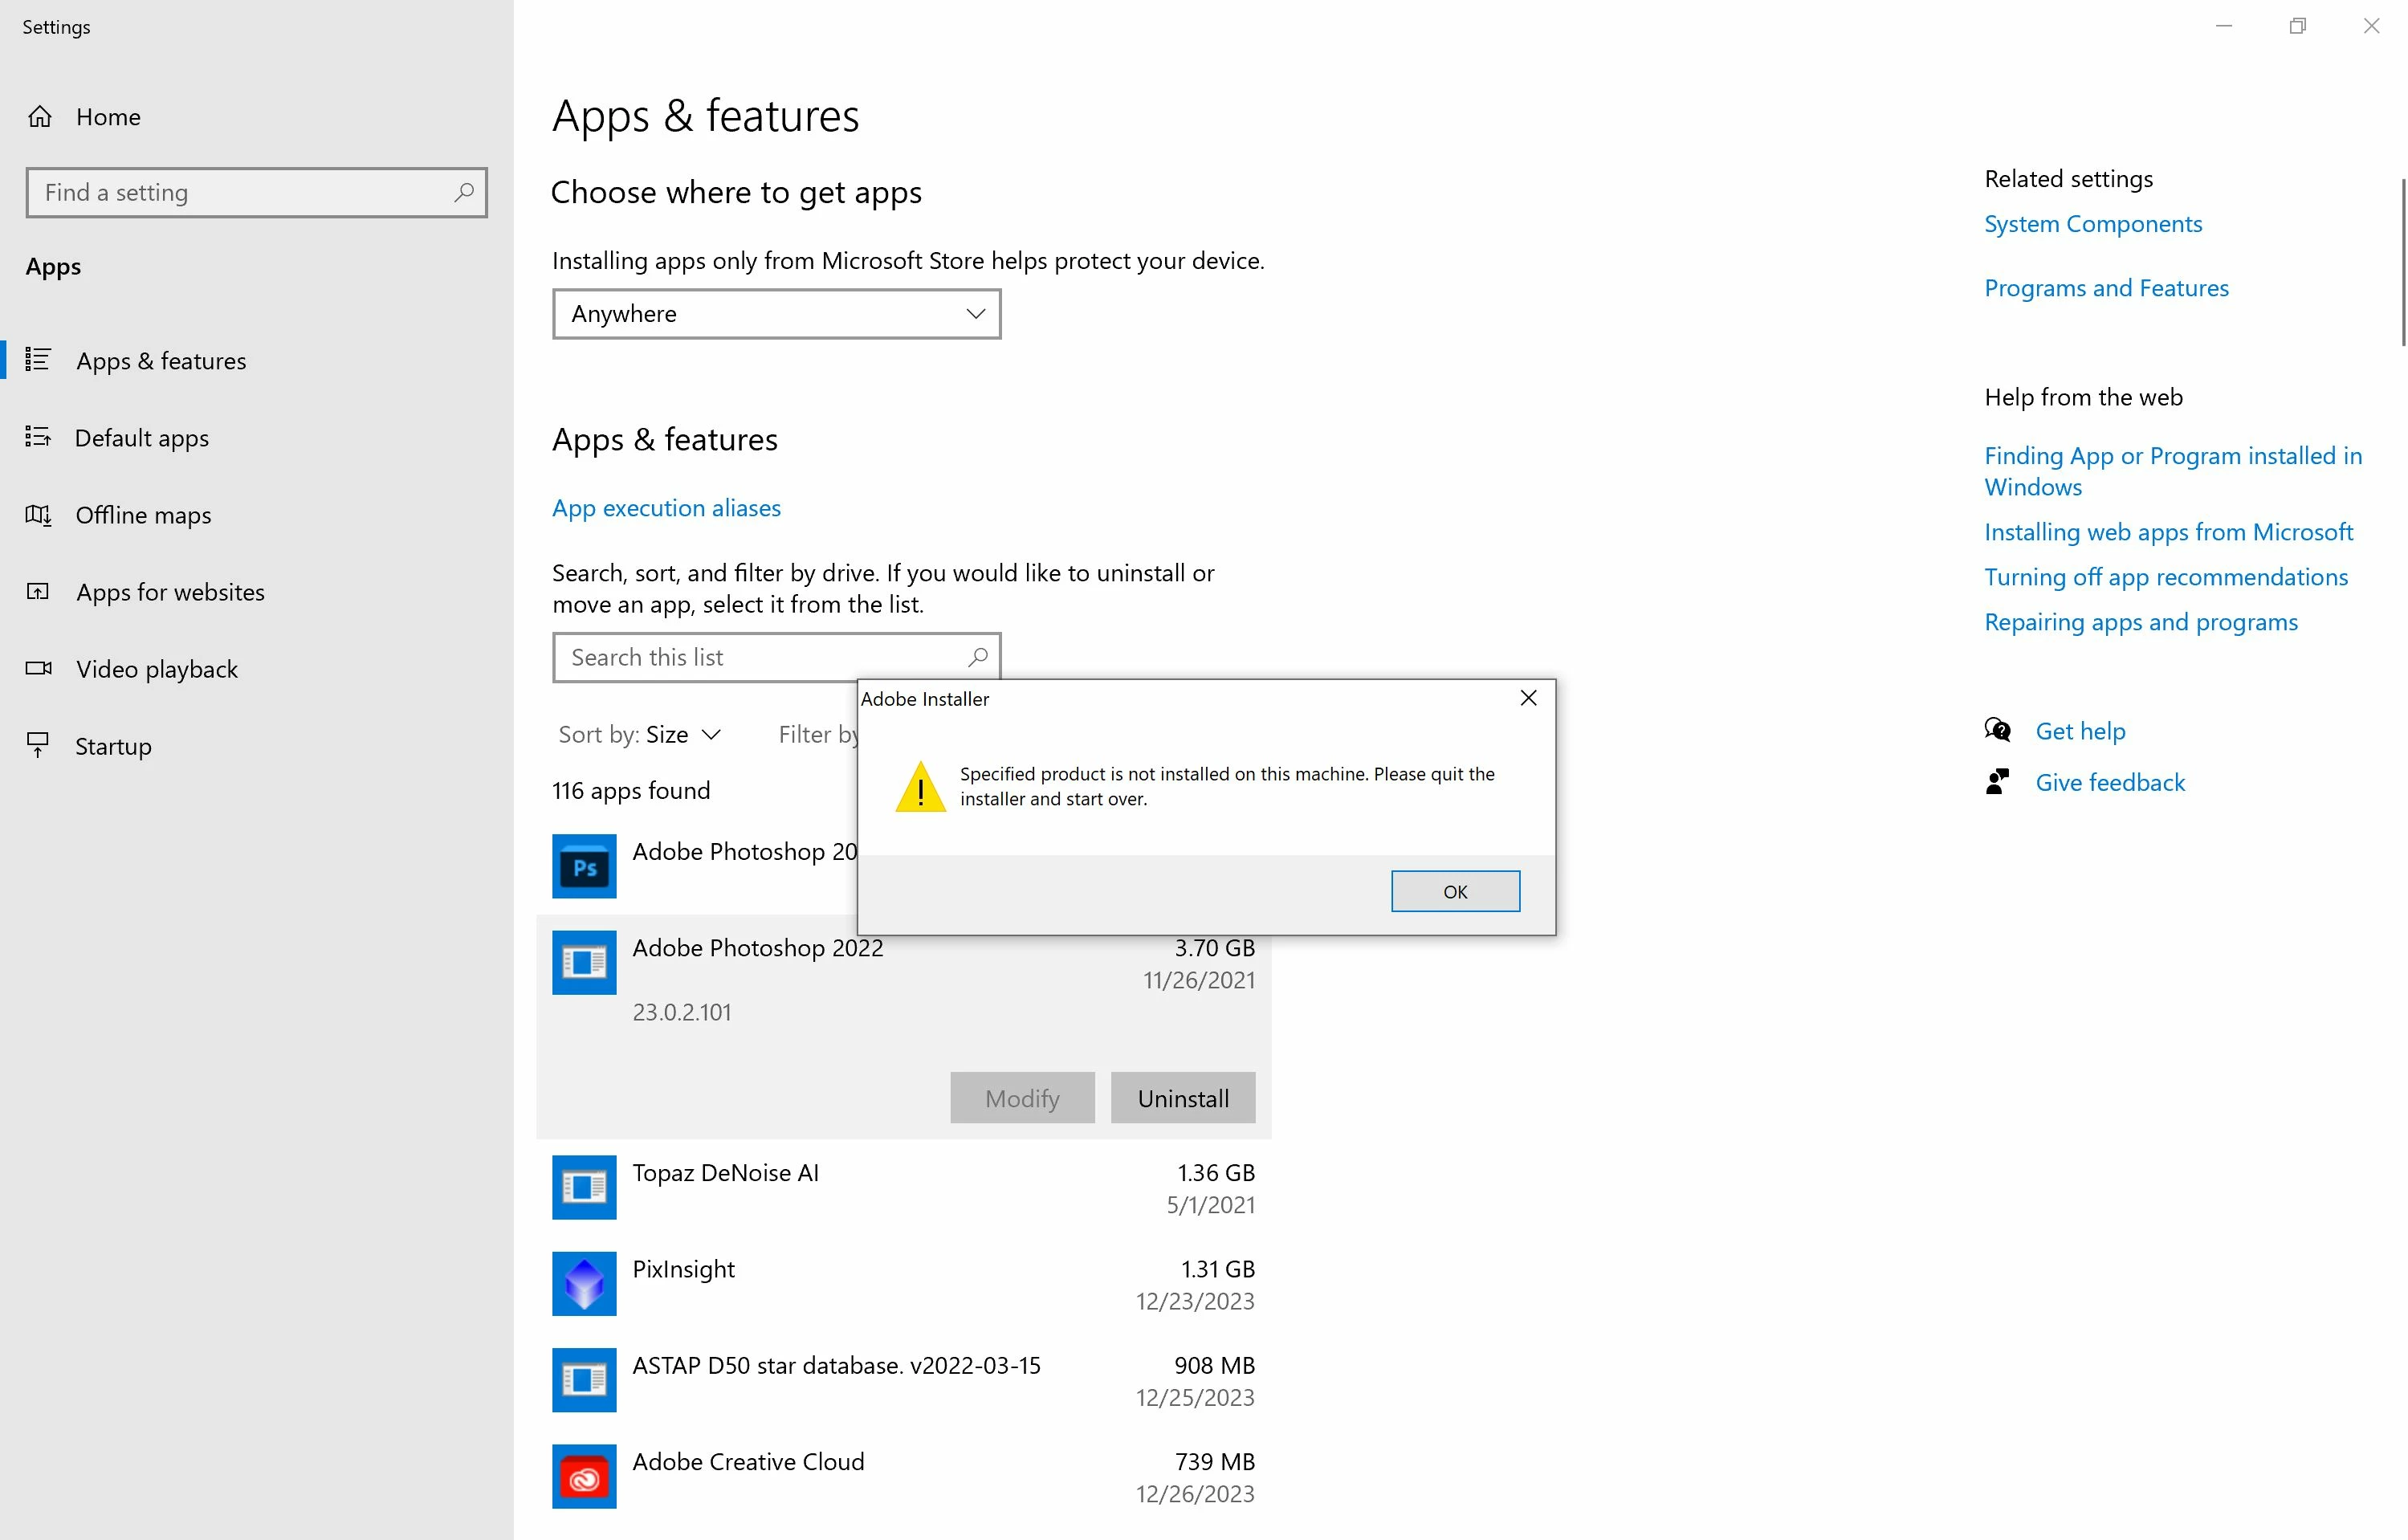Open the Video playback settings page
This screenshot has height=1540, width=2408.
[x=157, y=669]
